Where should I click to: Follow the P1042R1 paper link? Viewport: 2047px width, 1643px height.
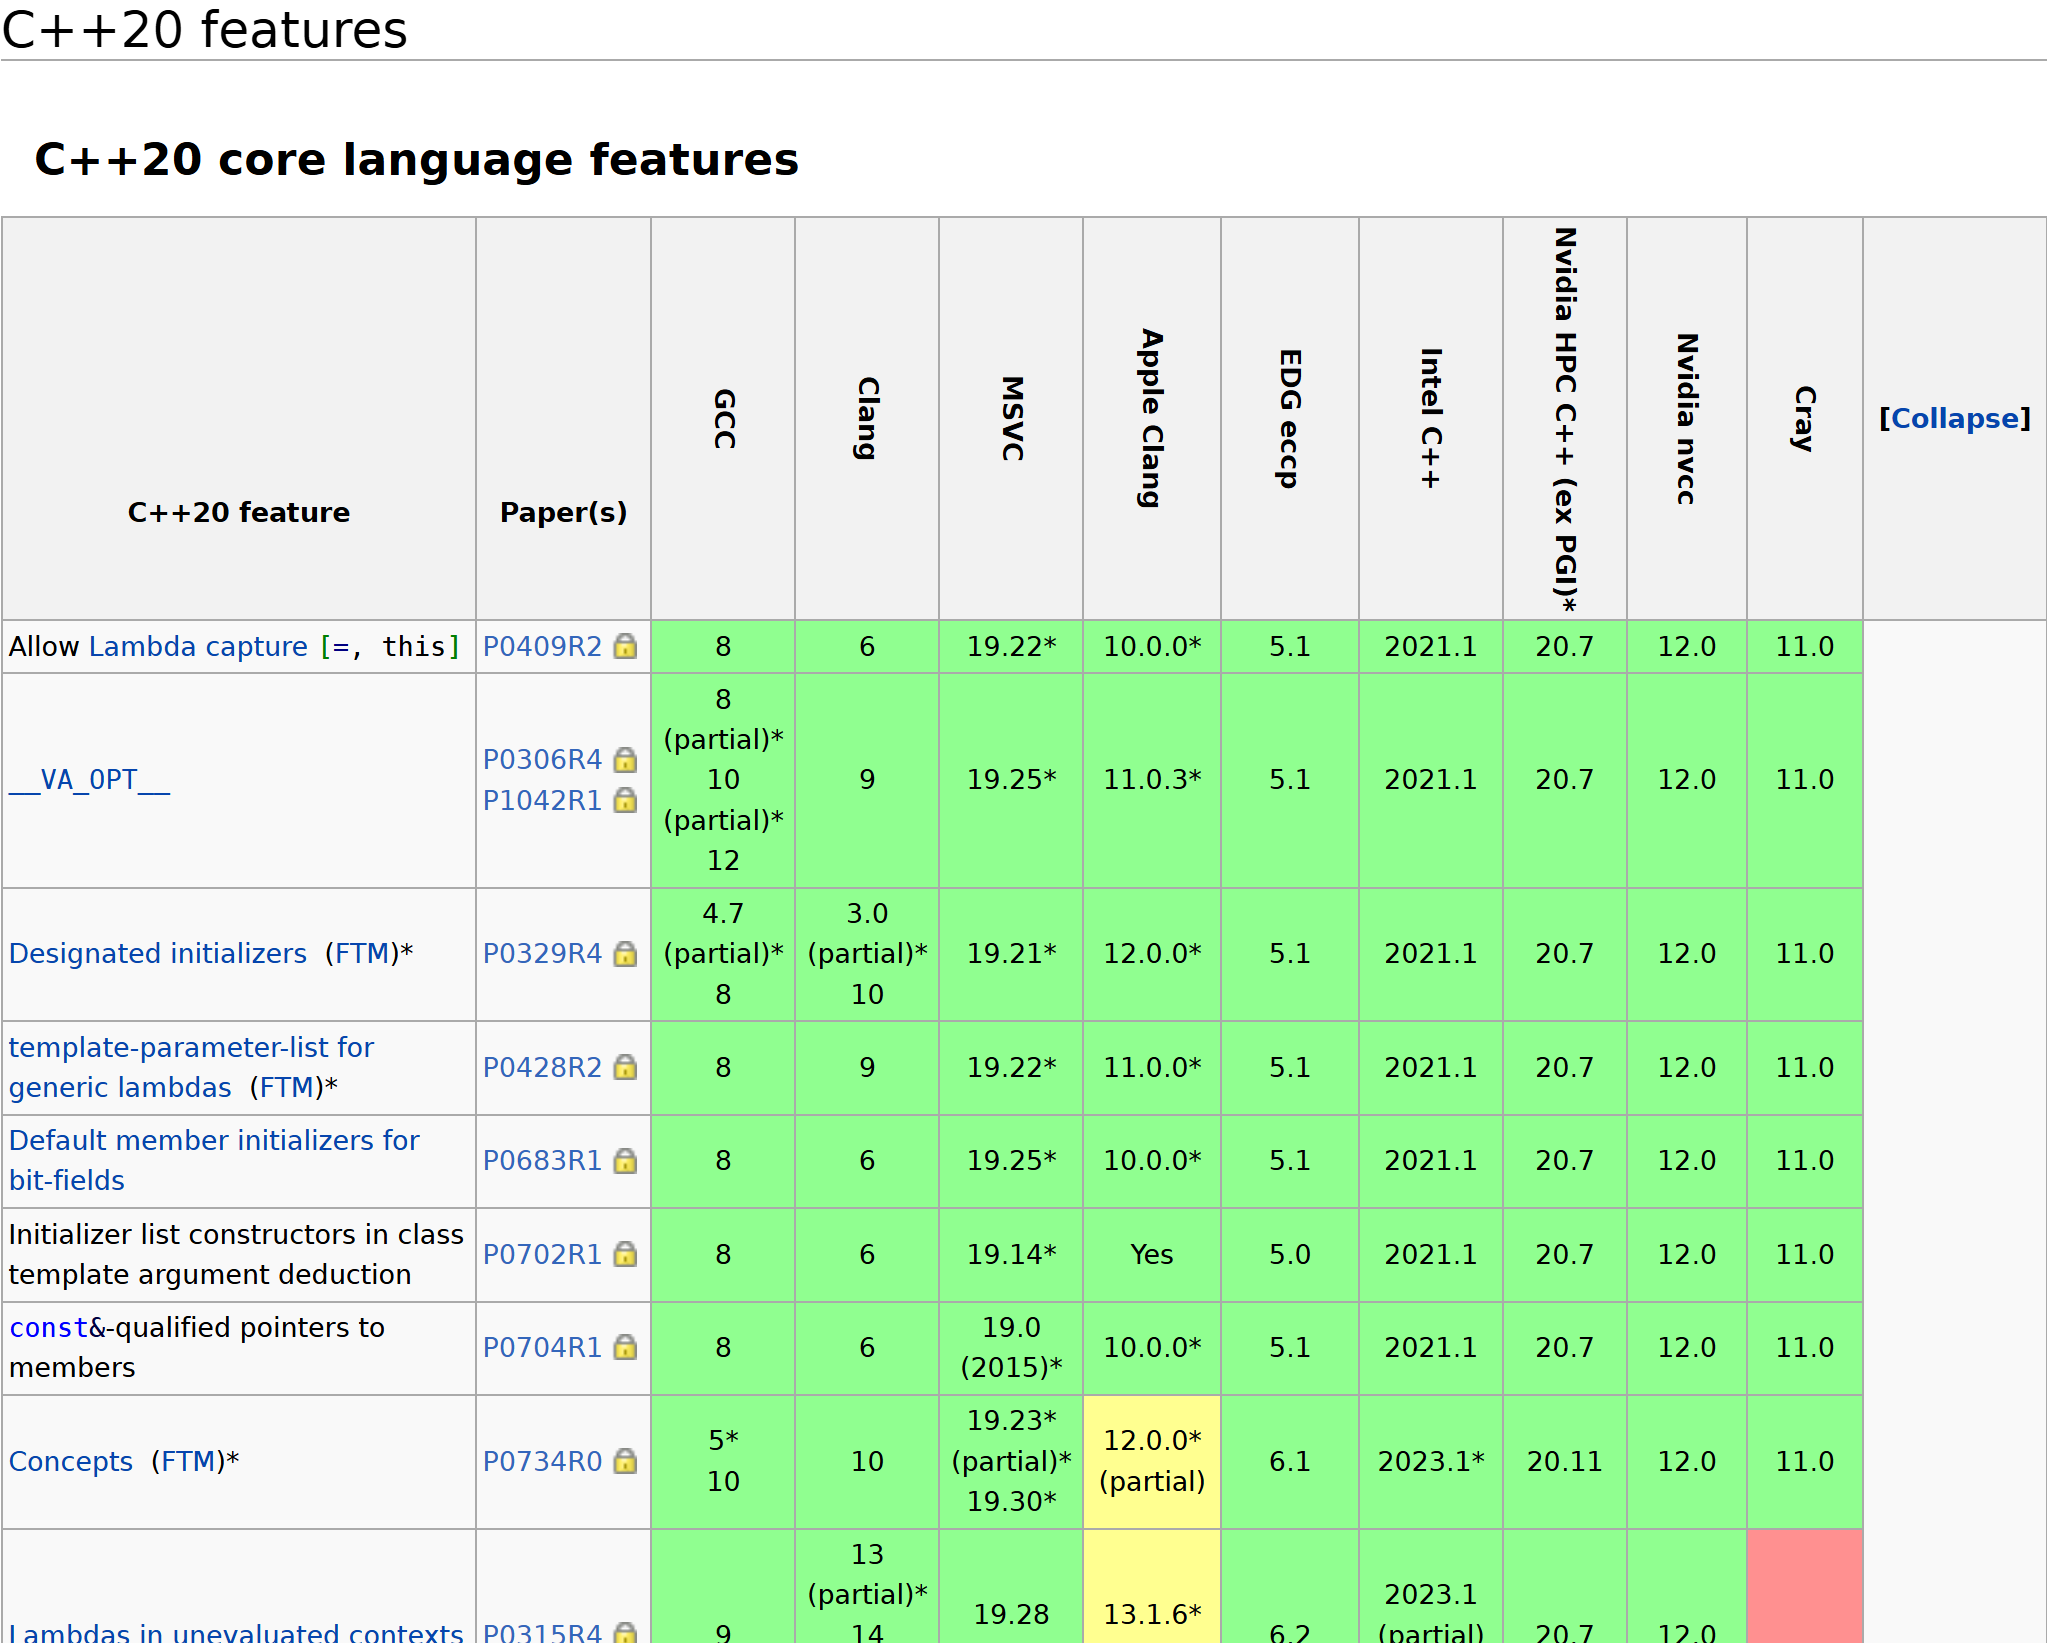click(x=543, y=800)
